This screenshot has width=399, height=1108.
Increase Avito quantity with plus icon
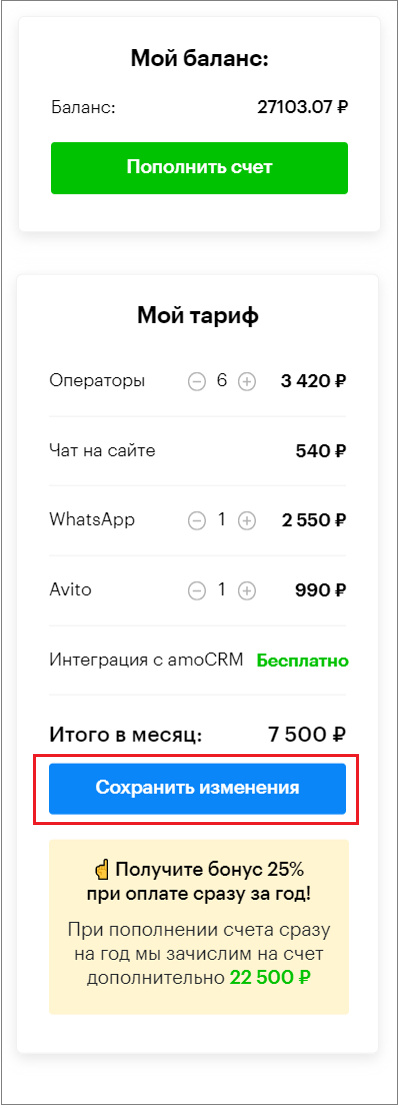click(x=246, y=590)
